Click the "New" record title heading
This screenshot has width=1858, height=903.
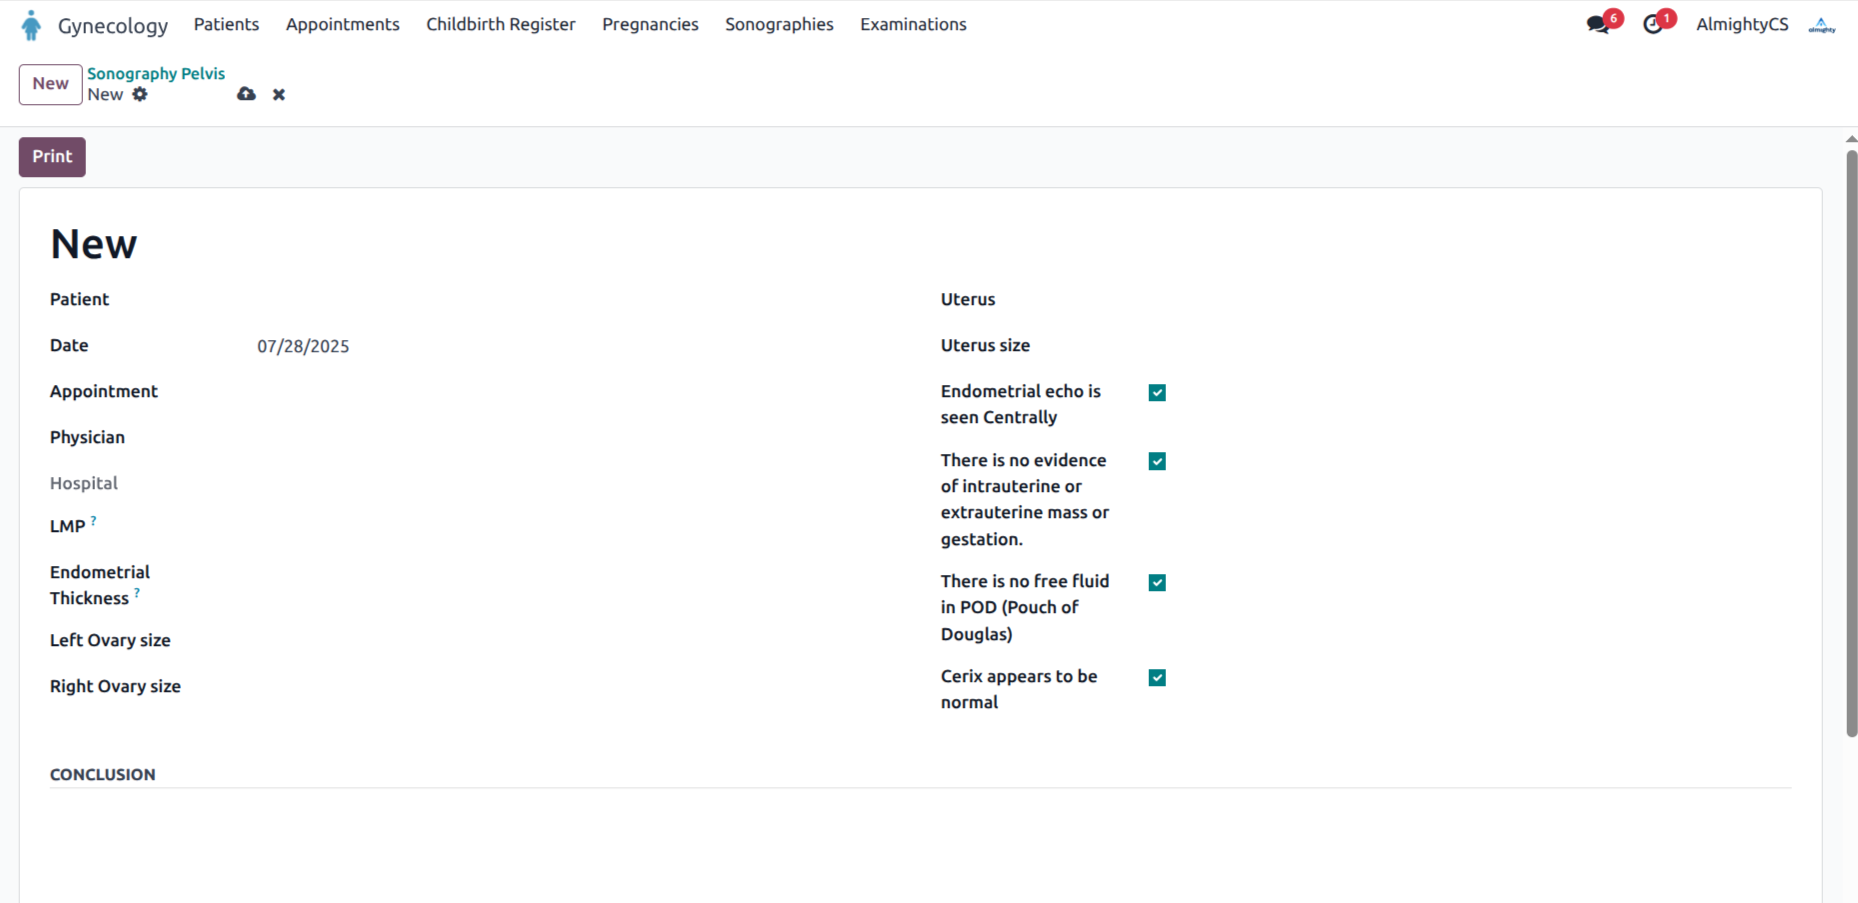click(x=94, y=244)
